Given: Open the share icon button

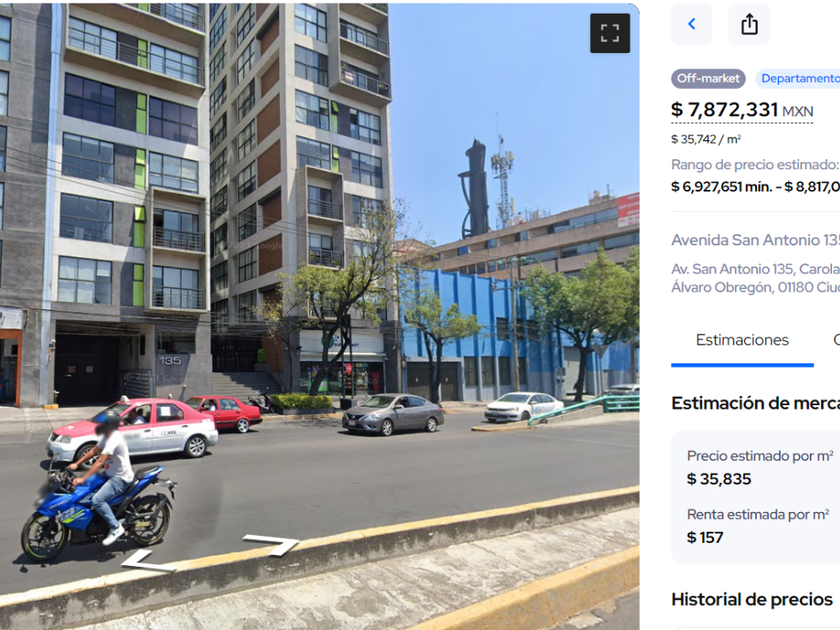Looking at the screenshot, I should click(x=749, y=24).
